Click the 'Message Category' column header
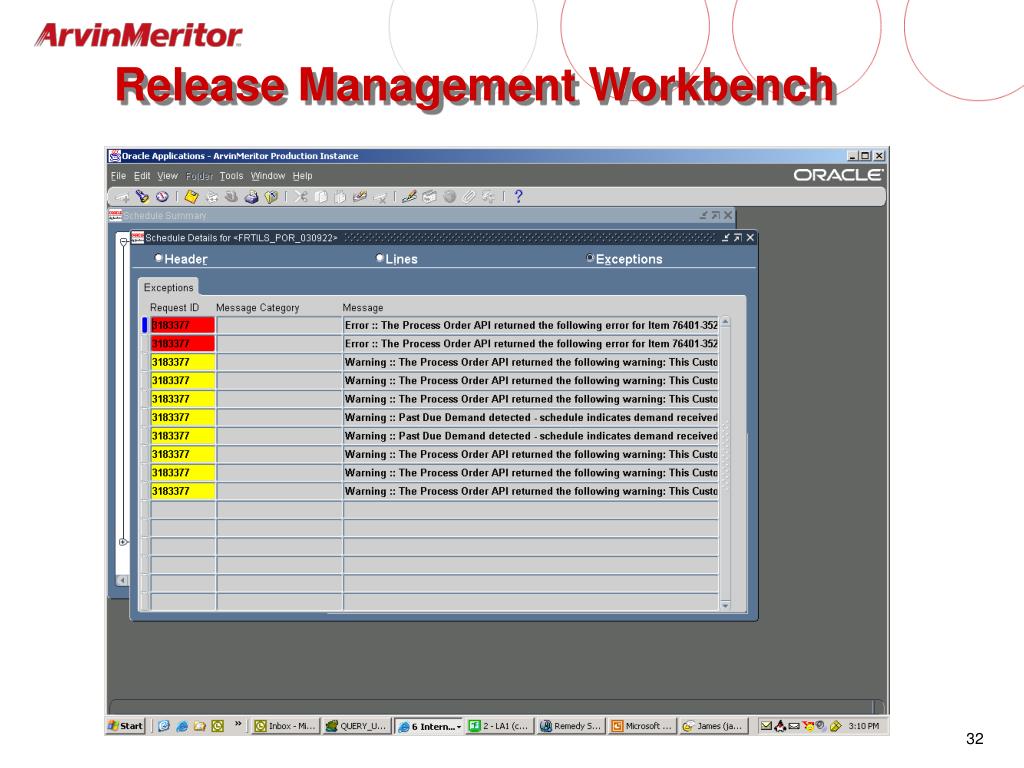Image resolution: width=1024 pixels, height=768 pixels. (x=257, y=308)
